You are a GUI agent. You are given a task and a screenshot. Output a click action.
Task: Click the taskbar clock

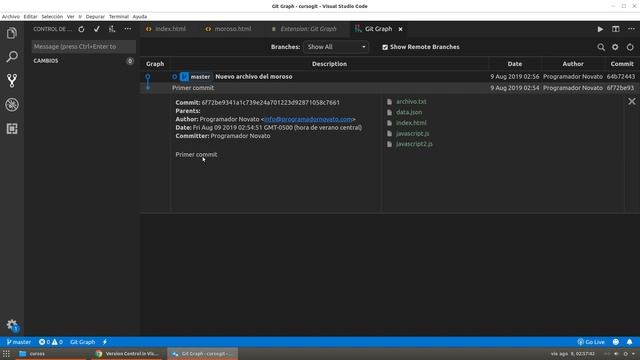tap(573, 354)
